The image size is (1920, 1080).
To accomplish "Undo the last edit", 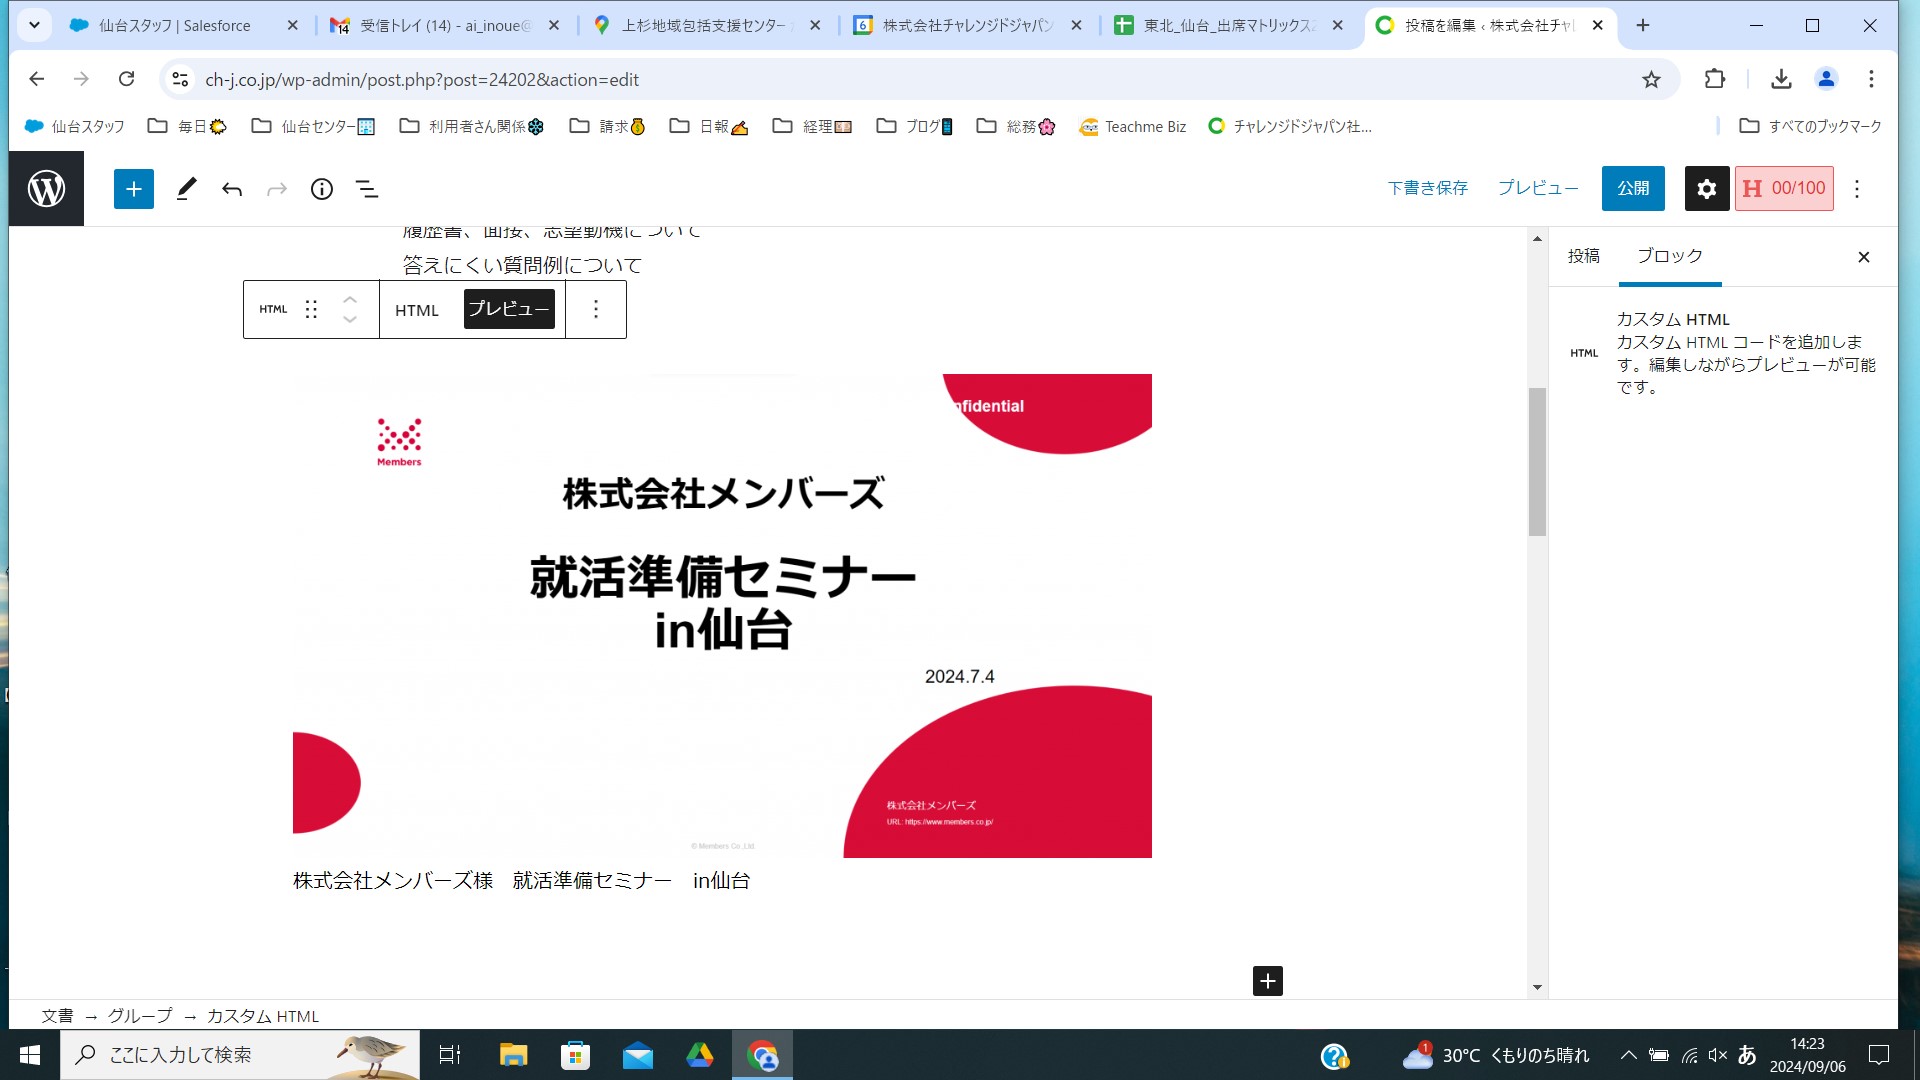I will pos(232,189).
